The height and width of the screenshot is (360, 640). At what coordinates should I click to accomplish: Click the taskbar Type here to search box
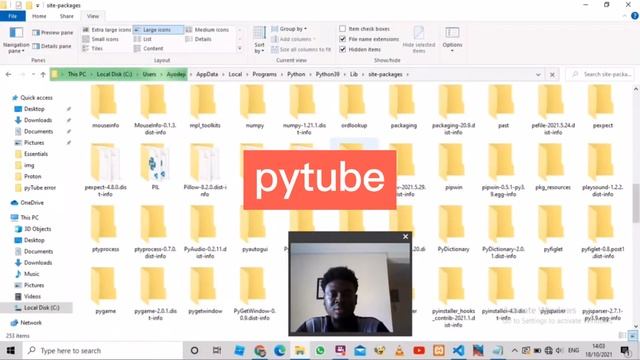[102, 351]
